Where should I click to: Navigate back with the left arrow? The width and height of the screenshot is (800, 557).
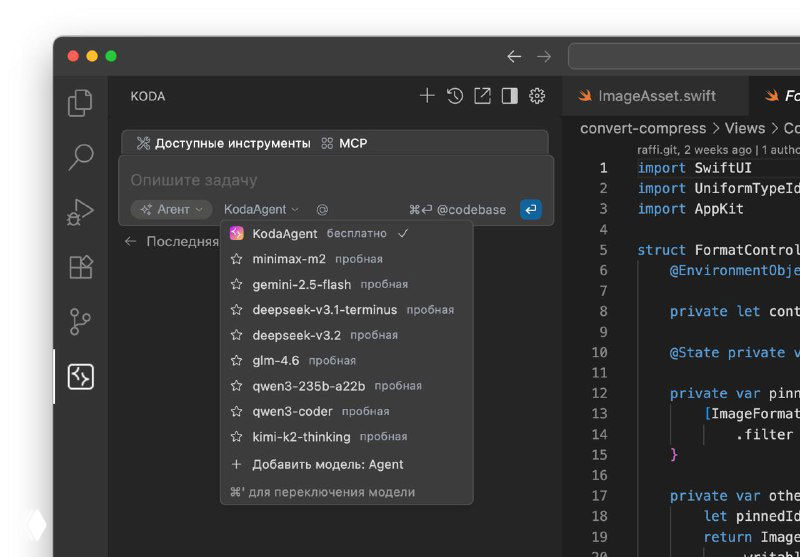click(x=514, y=57)
